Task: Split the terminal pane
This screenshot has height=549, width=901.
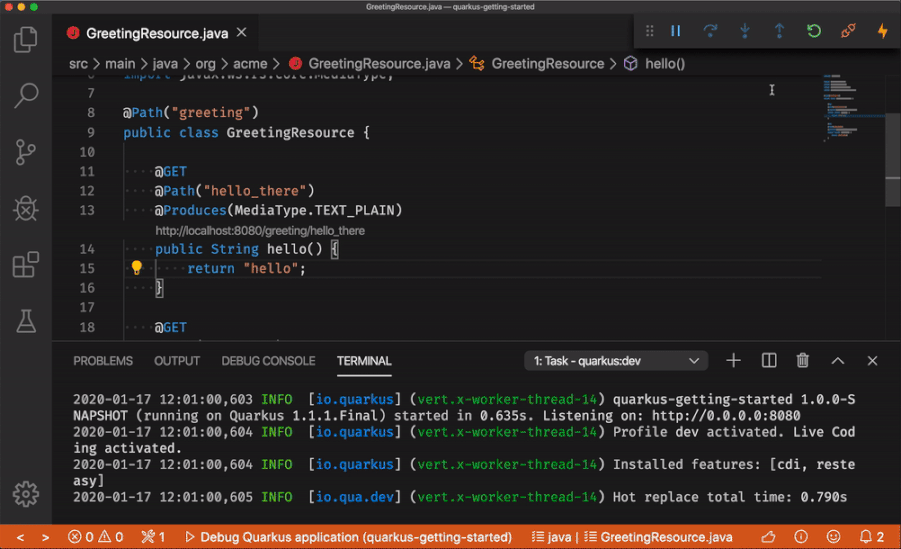Action: 769,361
